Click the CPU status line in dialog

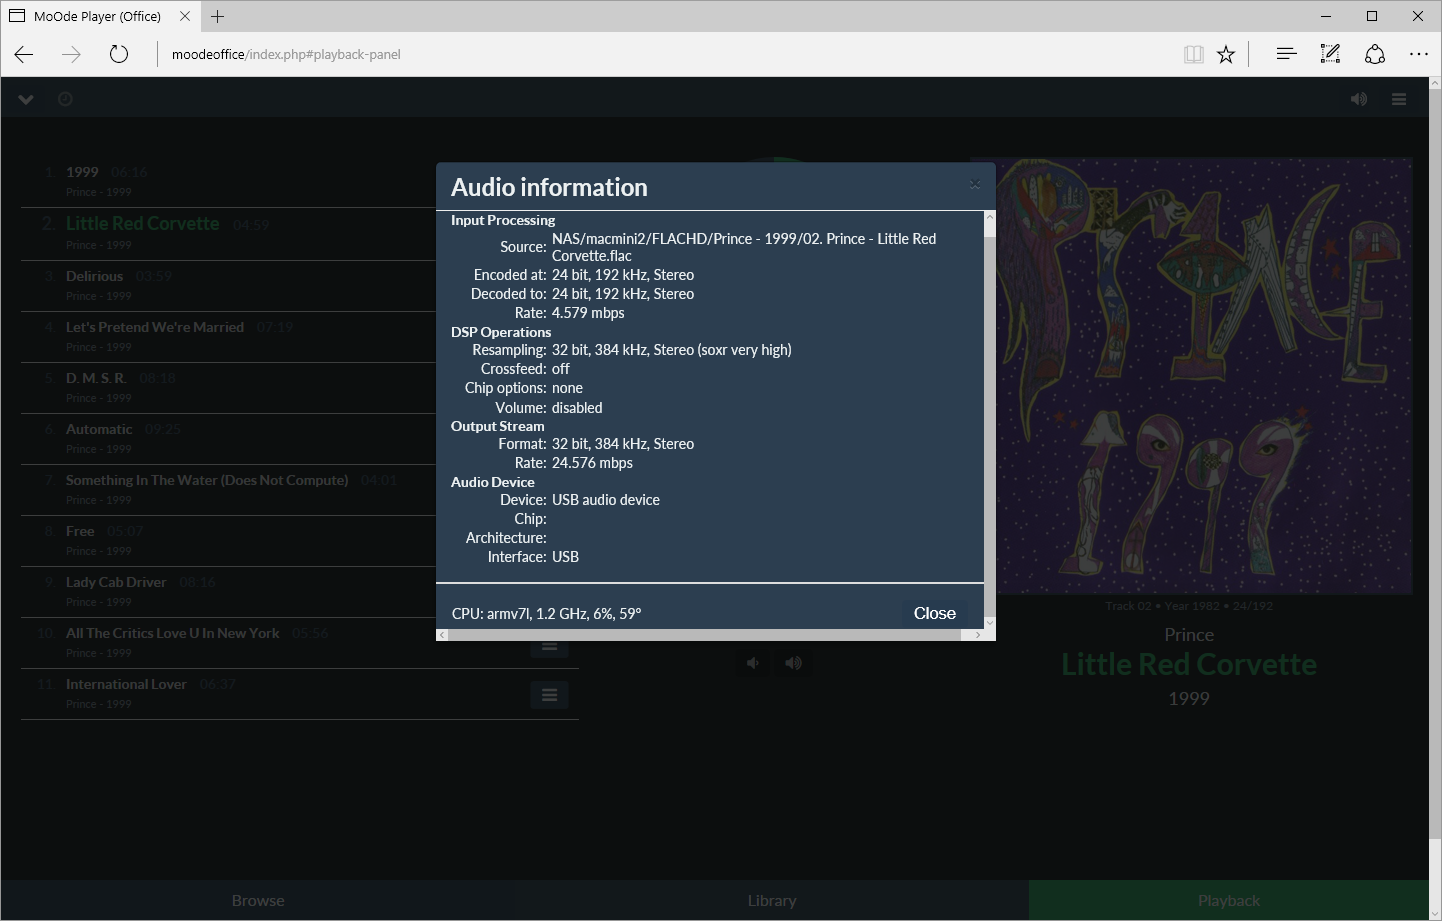547,613
